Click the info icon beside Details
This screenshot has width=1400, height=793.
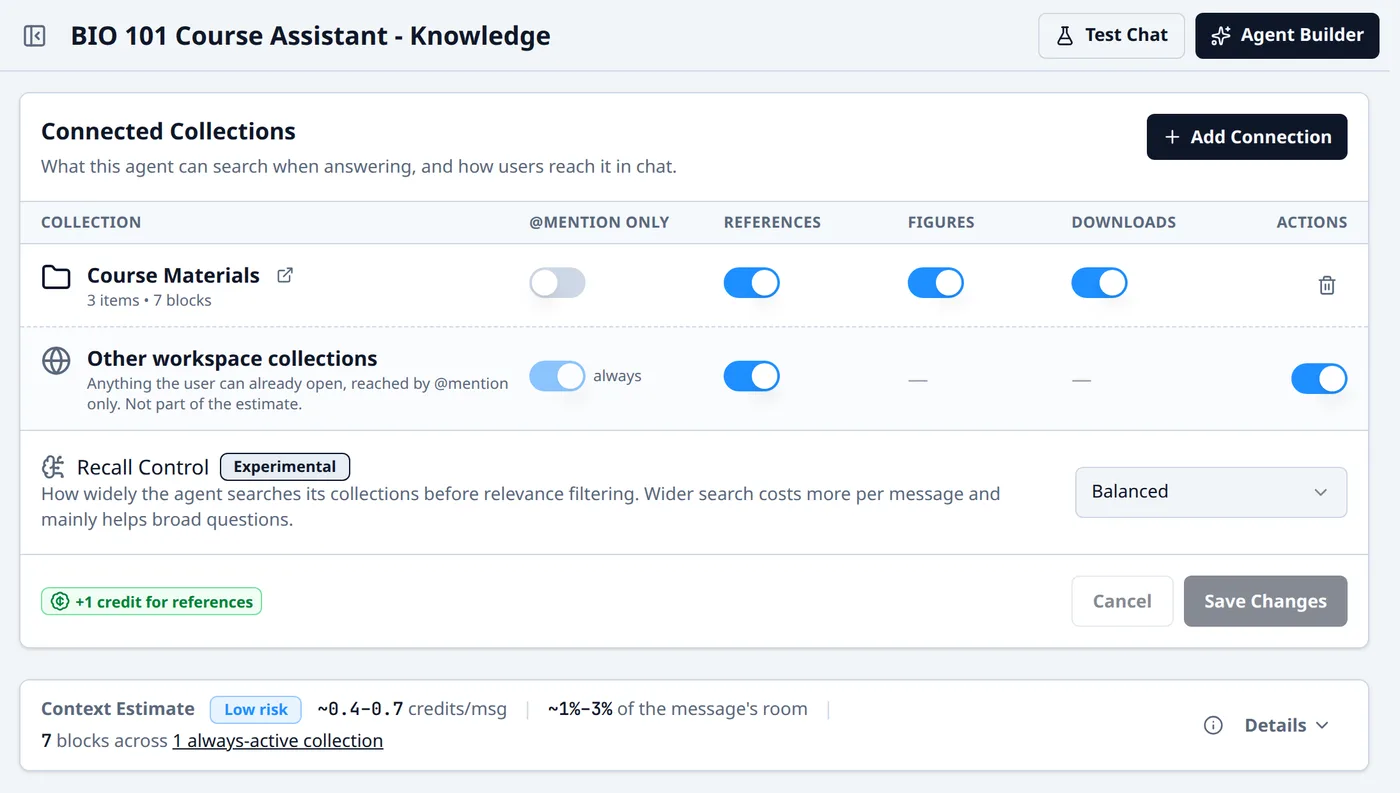point(1213,725)
